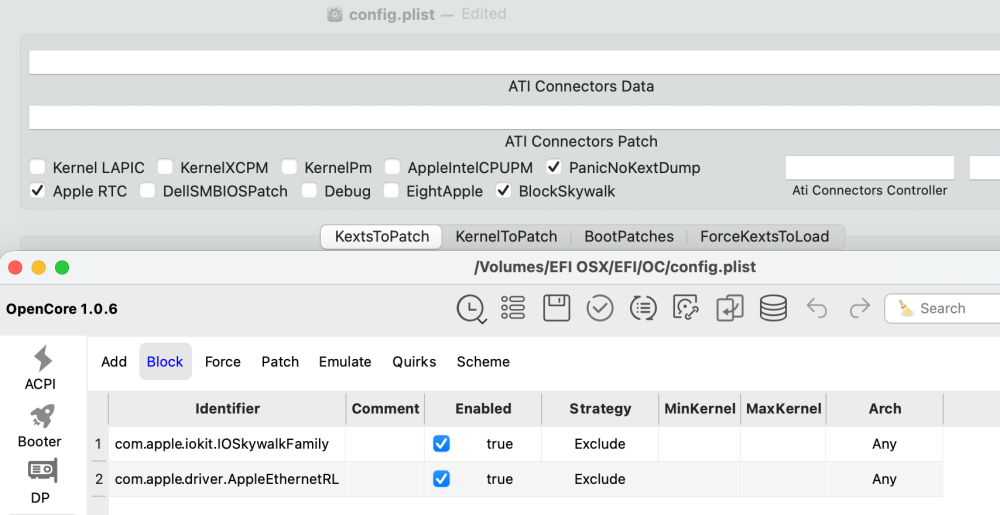The image size is (1000, 515).
Task: Uncheck the PanicNoKextDump checkbox
Action: point(554,167)
